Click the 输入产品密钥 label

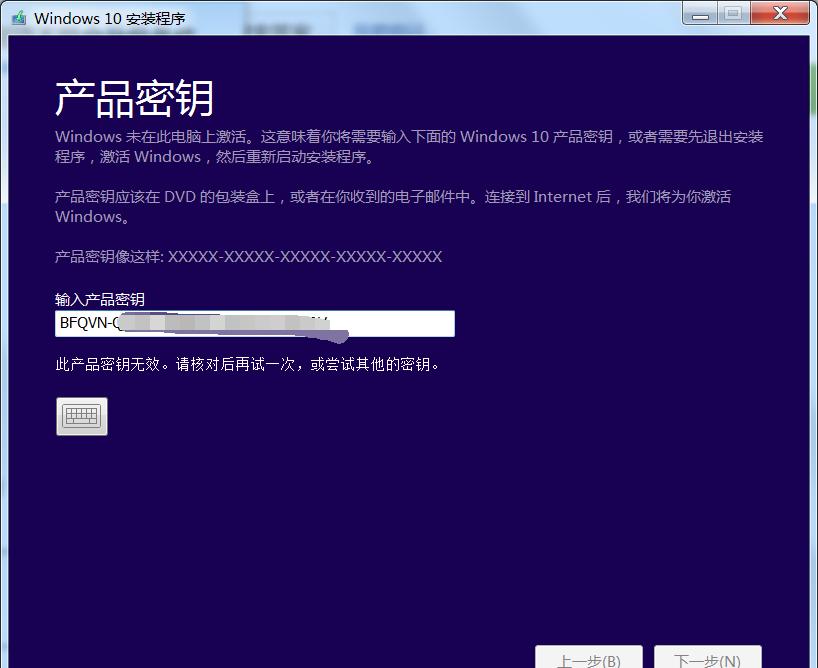(x=100, y=300)
